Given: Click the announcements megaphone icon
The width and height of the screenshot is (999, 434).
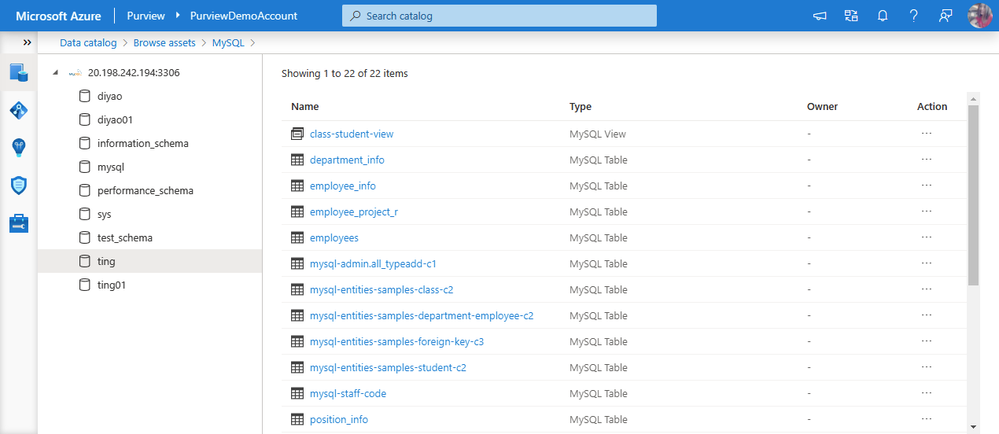Looking at the screenshot, I should click(x=820, y=16).
